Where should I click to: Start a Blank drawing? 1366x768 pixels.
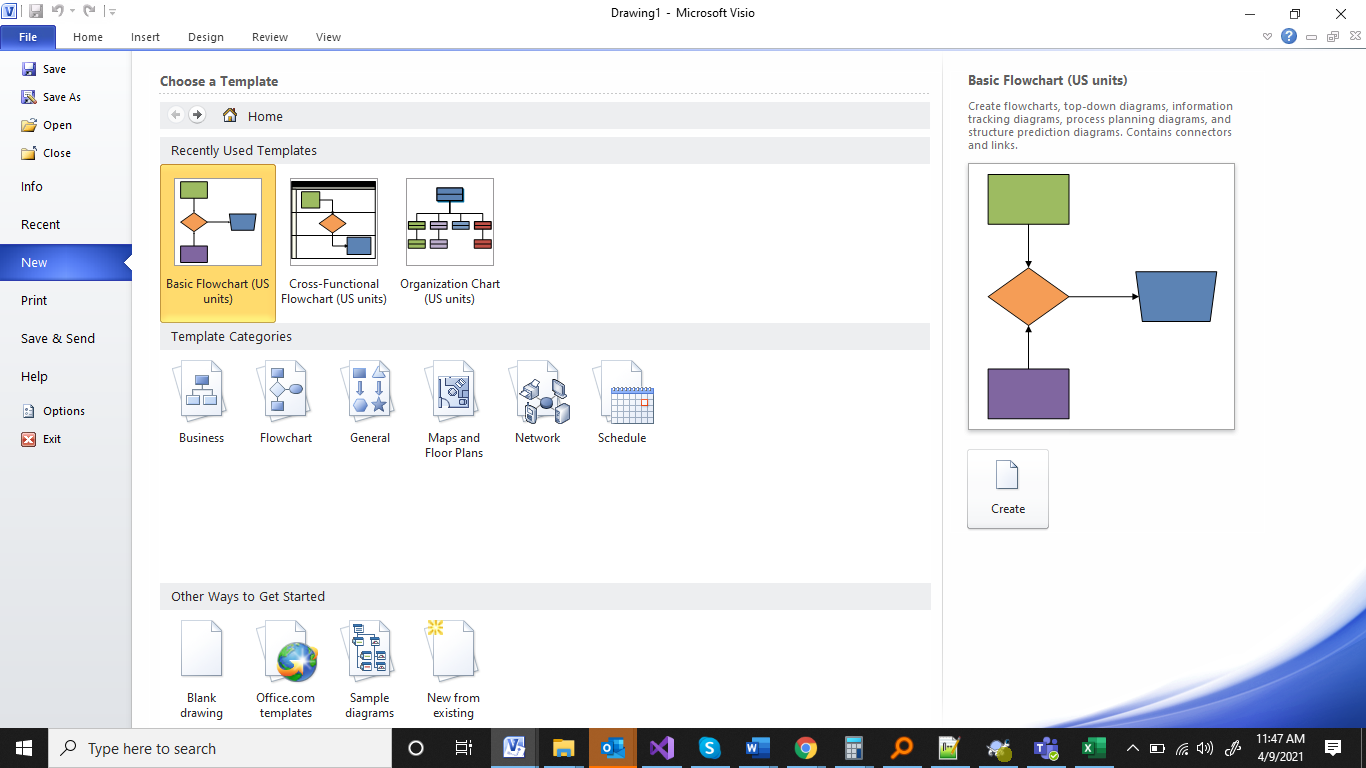(201, 670)
